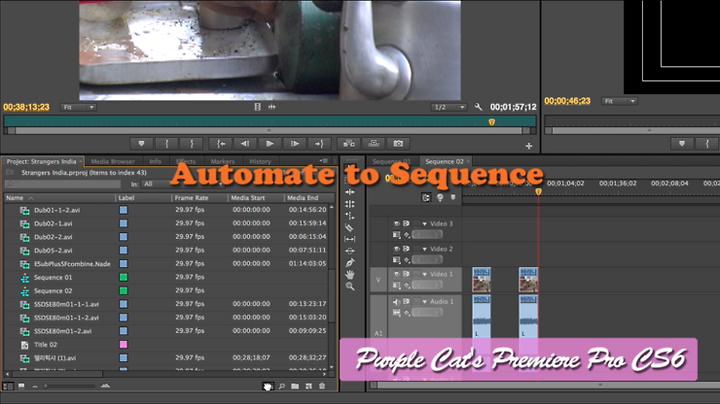
Task: Open Project panel flyout menu
Action: pyautogui.click(x=324, y=161)
